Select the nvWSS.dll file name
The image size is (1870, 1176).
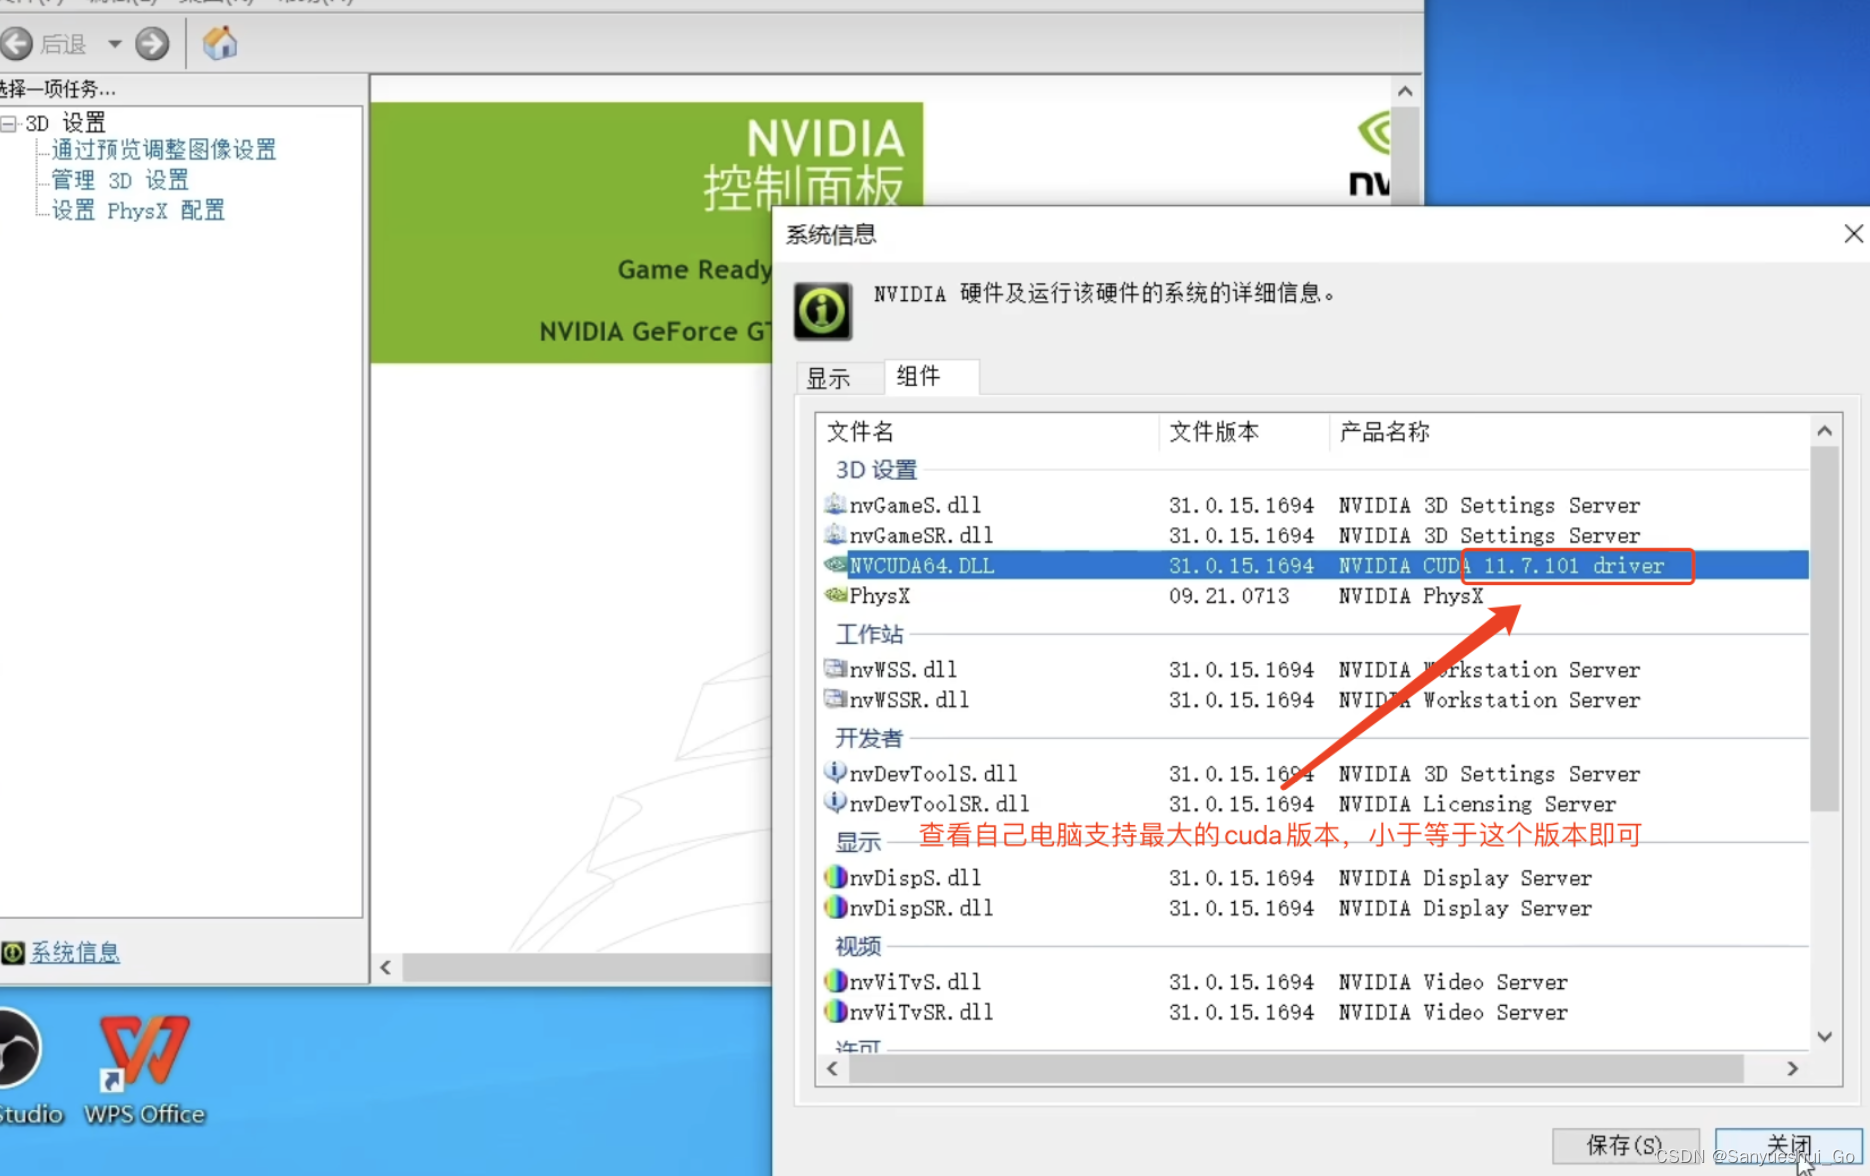click(903, 669)
